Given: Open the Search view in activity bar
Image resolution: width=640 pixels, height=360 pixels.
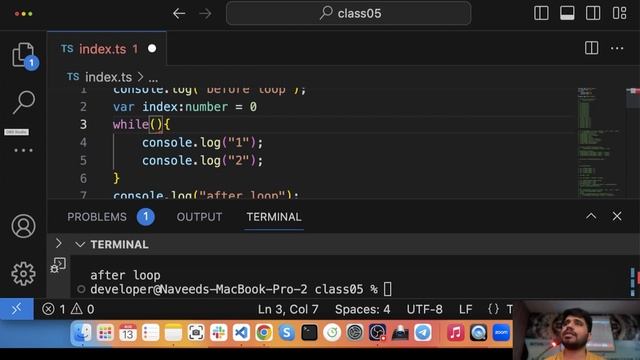Looking at the screenshot, I should tap(23, 102).
